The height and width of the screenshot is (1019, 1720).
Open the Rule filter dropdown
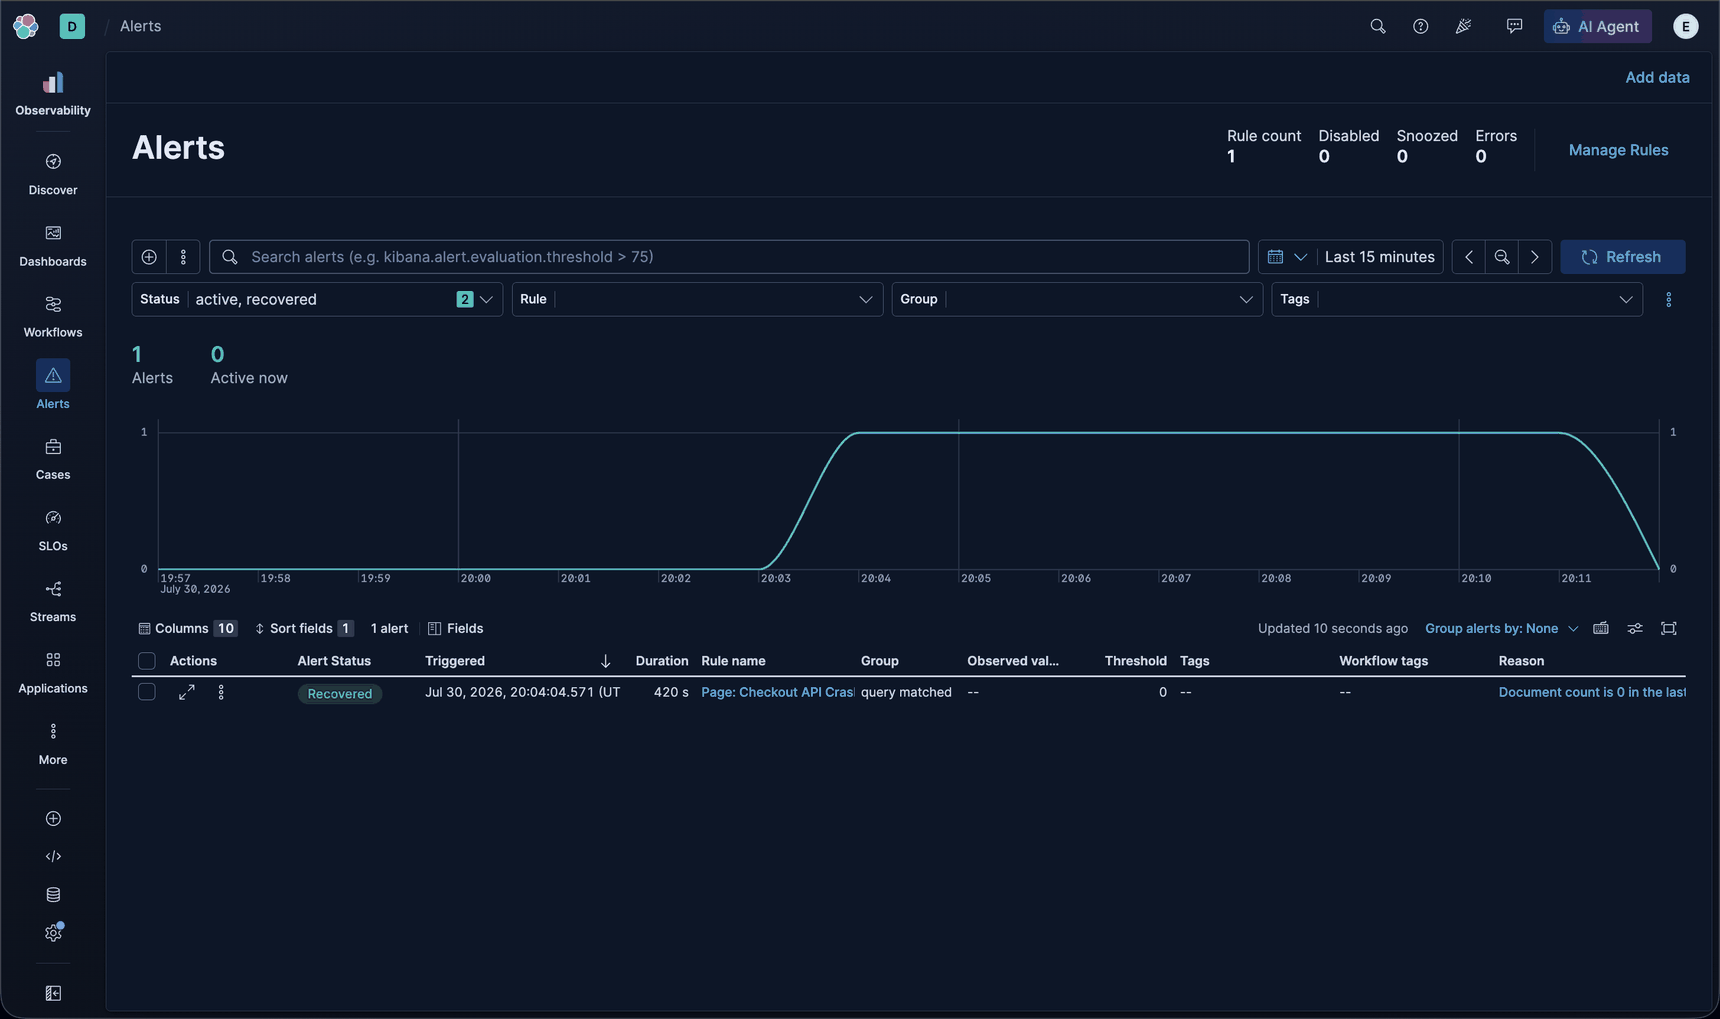(x=697, y=299)
